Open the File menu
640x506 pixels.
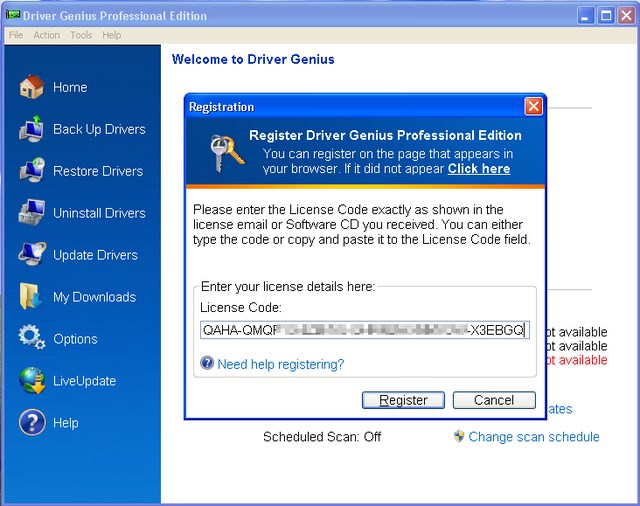pyautogui.click(x=16, y=35)
